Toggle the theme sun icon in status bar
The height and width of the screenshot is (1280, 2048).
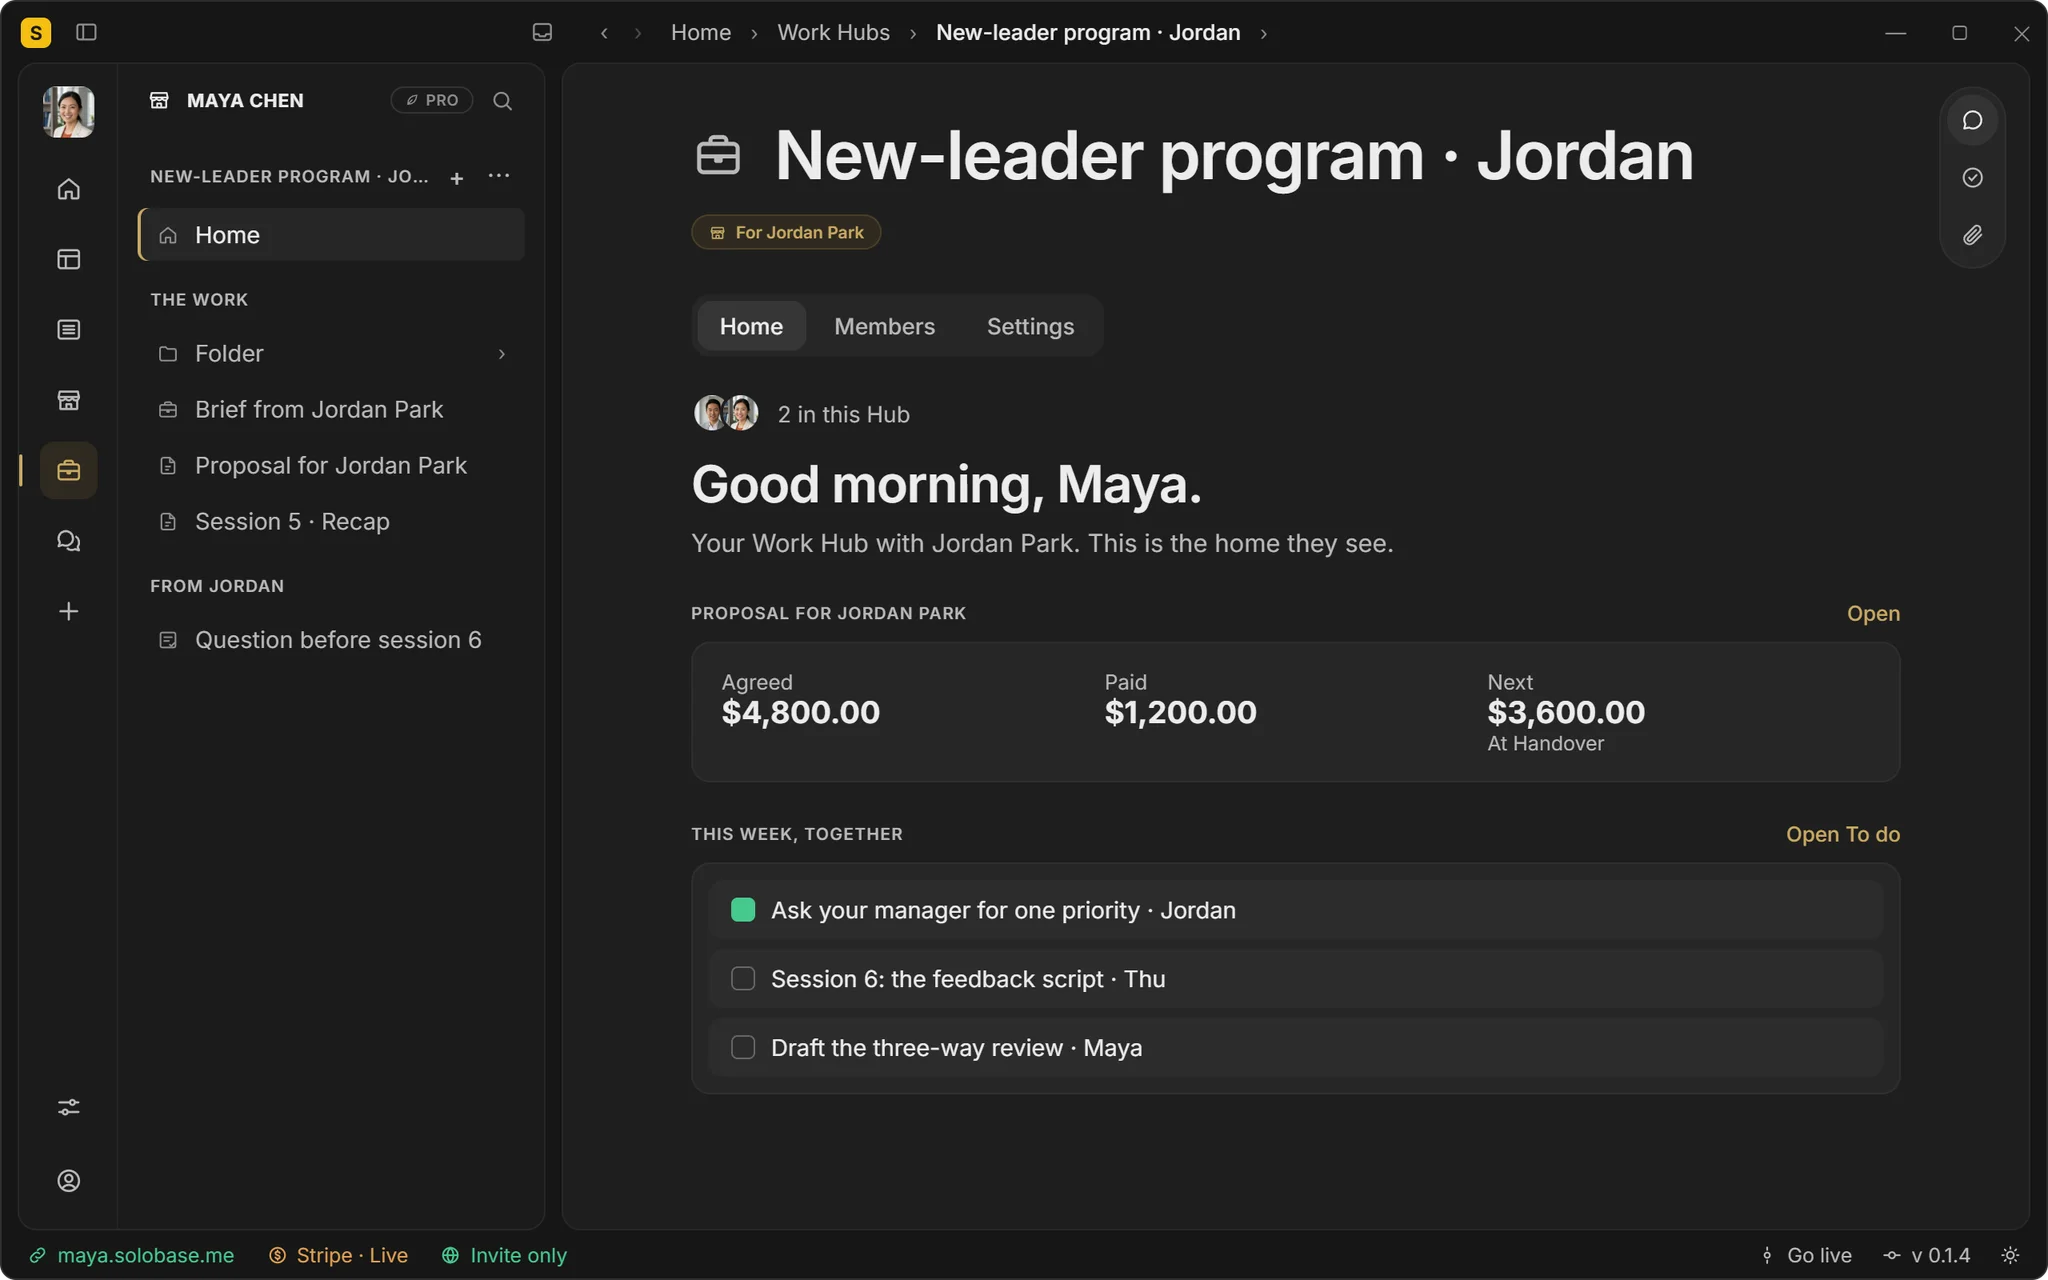pos(2010,1255)
